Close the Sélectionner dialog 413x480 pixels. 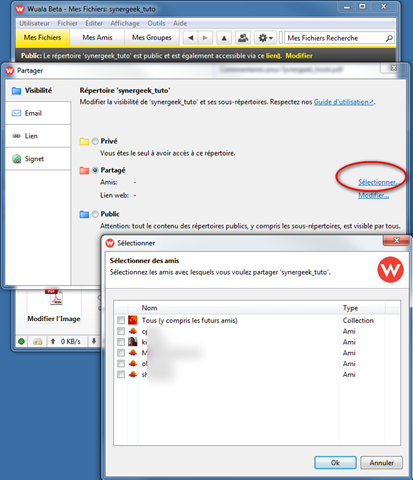(x=397, y=240)
